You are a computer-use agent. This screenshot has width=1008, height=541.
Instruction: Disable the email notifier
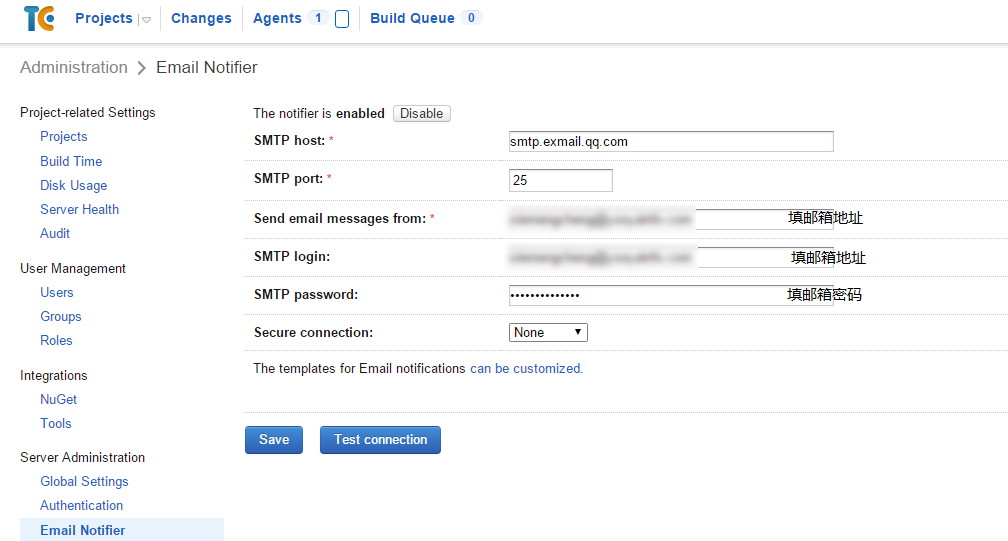421,114
